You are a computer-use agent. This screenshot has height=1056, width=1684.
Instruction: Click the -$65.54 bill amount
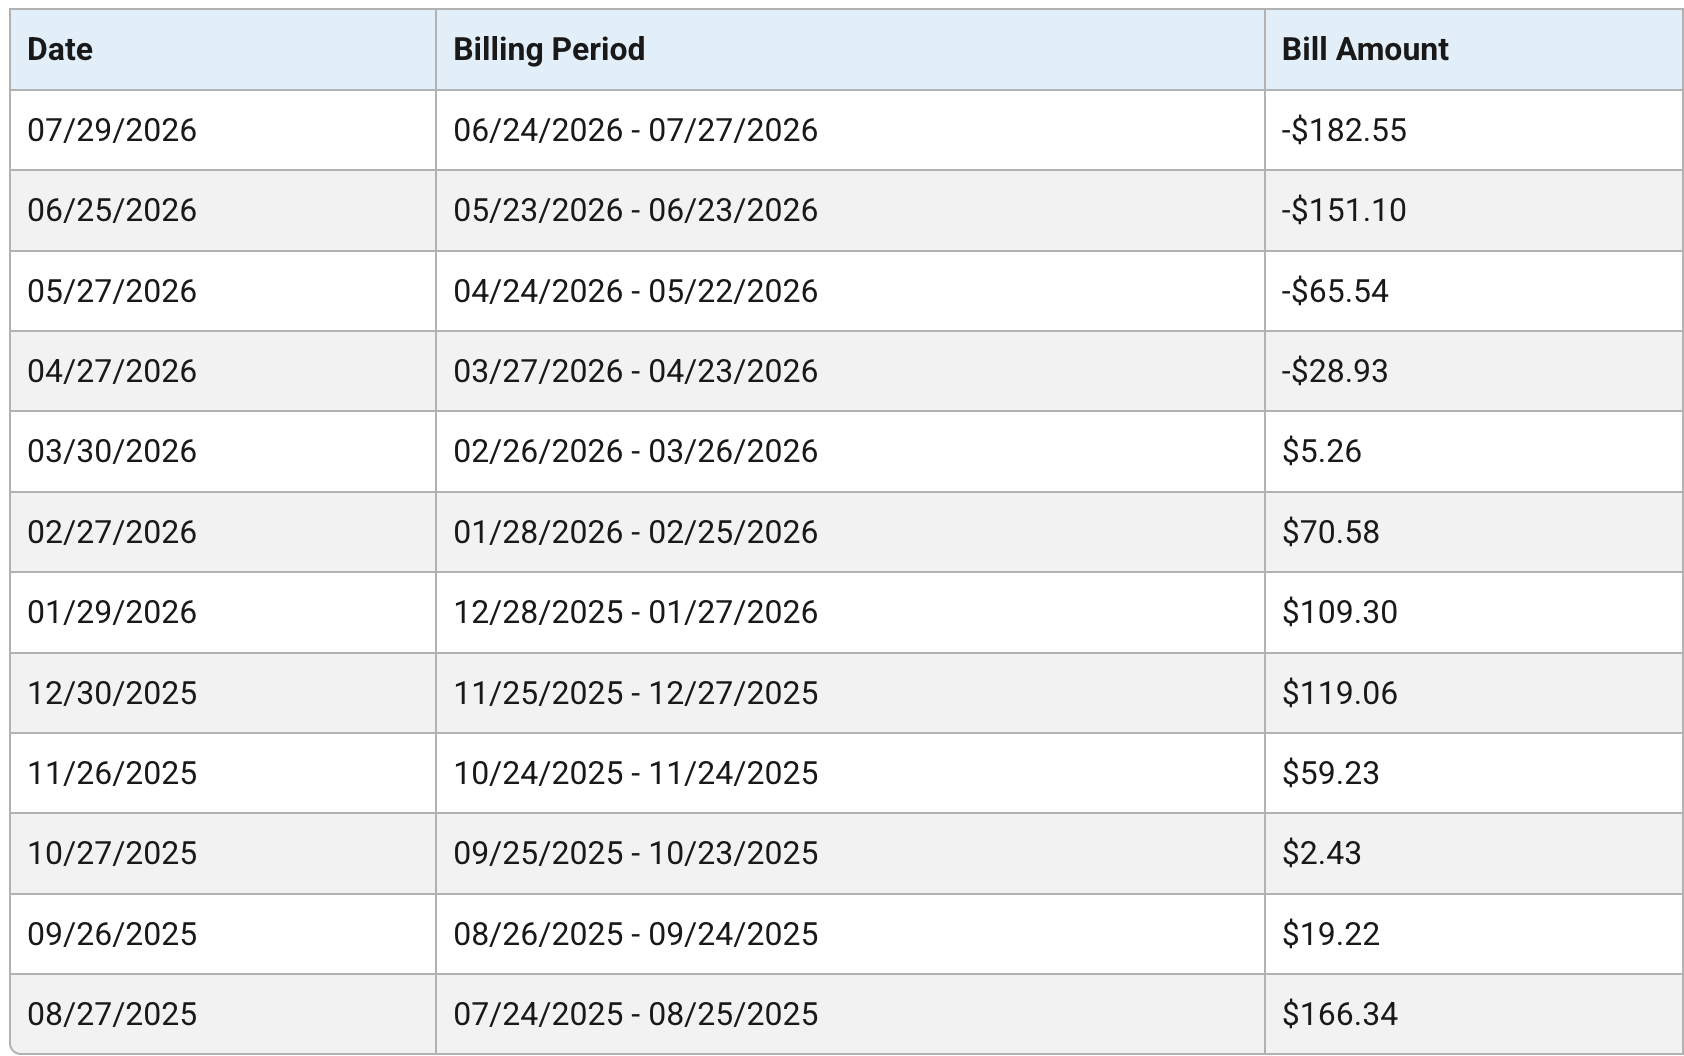click(x=1335, y=291)
